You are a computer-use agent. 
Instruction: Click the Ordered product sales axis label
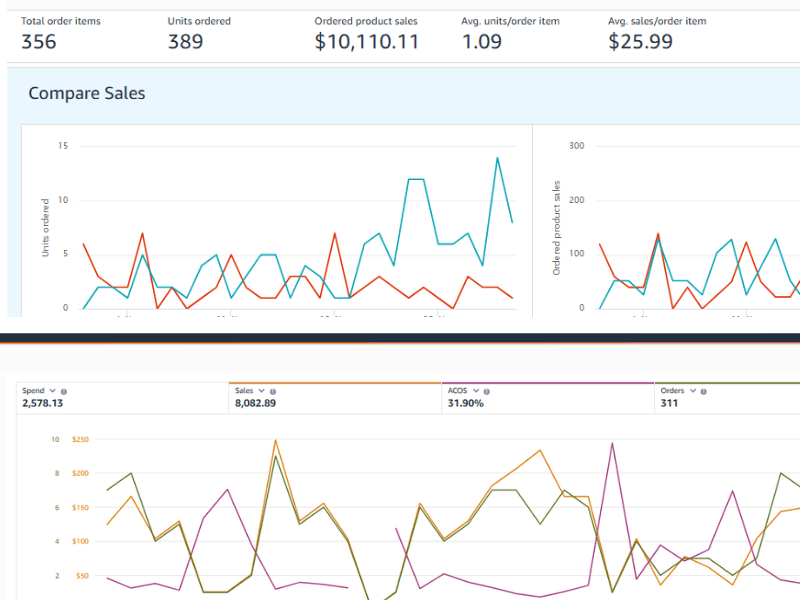557,228
